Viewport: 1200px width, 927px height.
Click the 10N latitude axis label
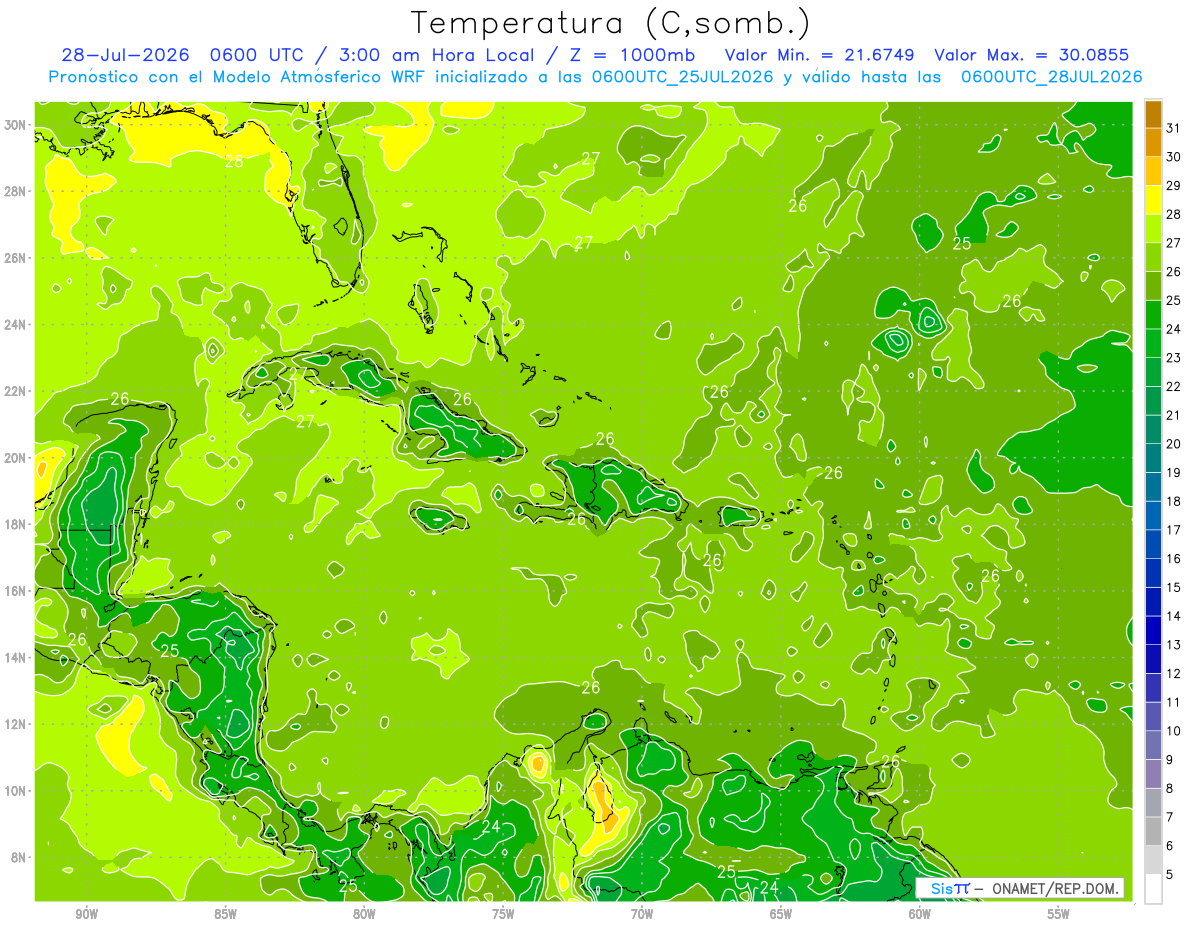pyautogui.click(x=17, y=791)
